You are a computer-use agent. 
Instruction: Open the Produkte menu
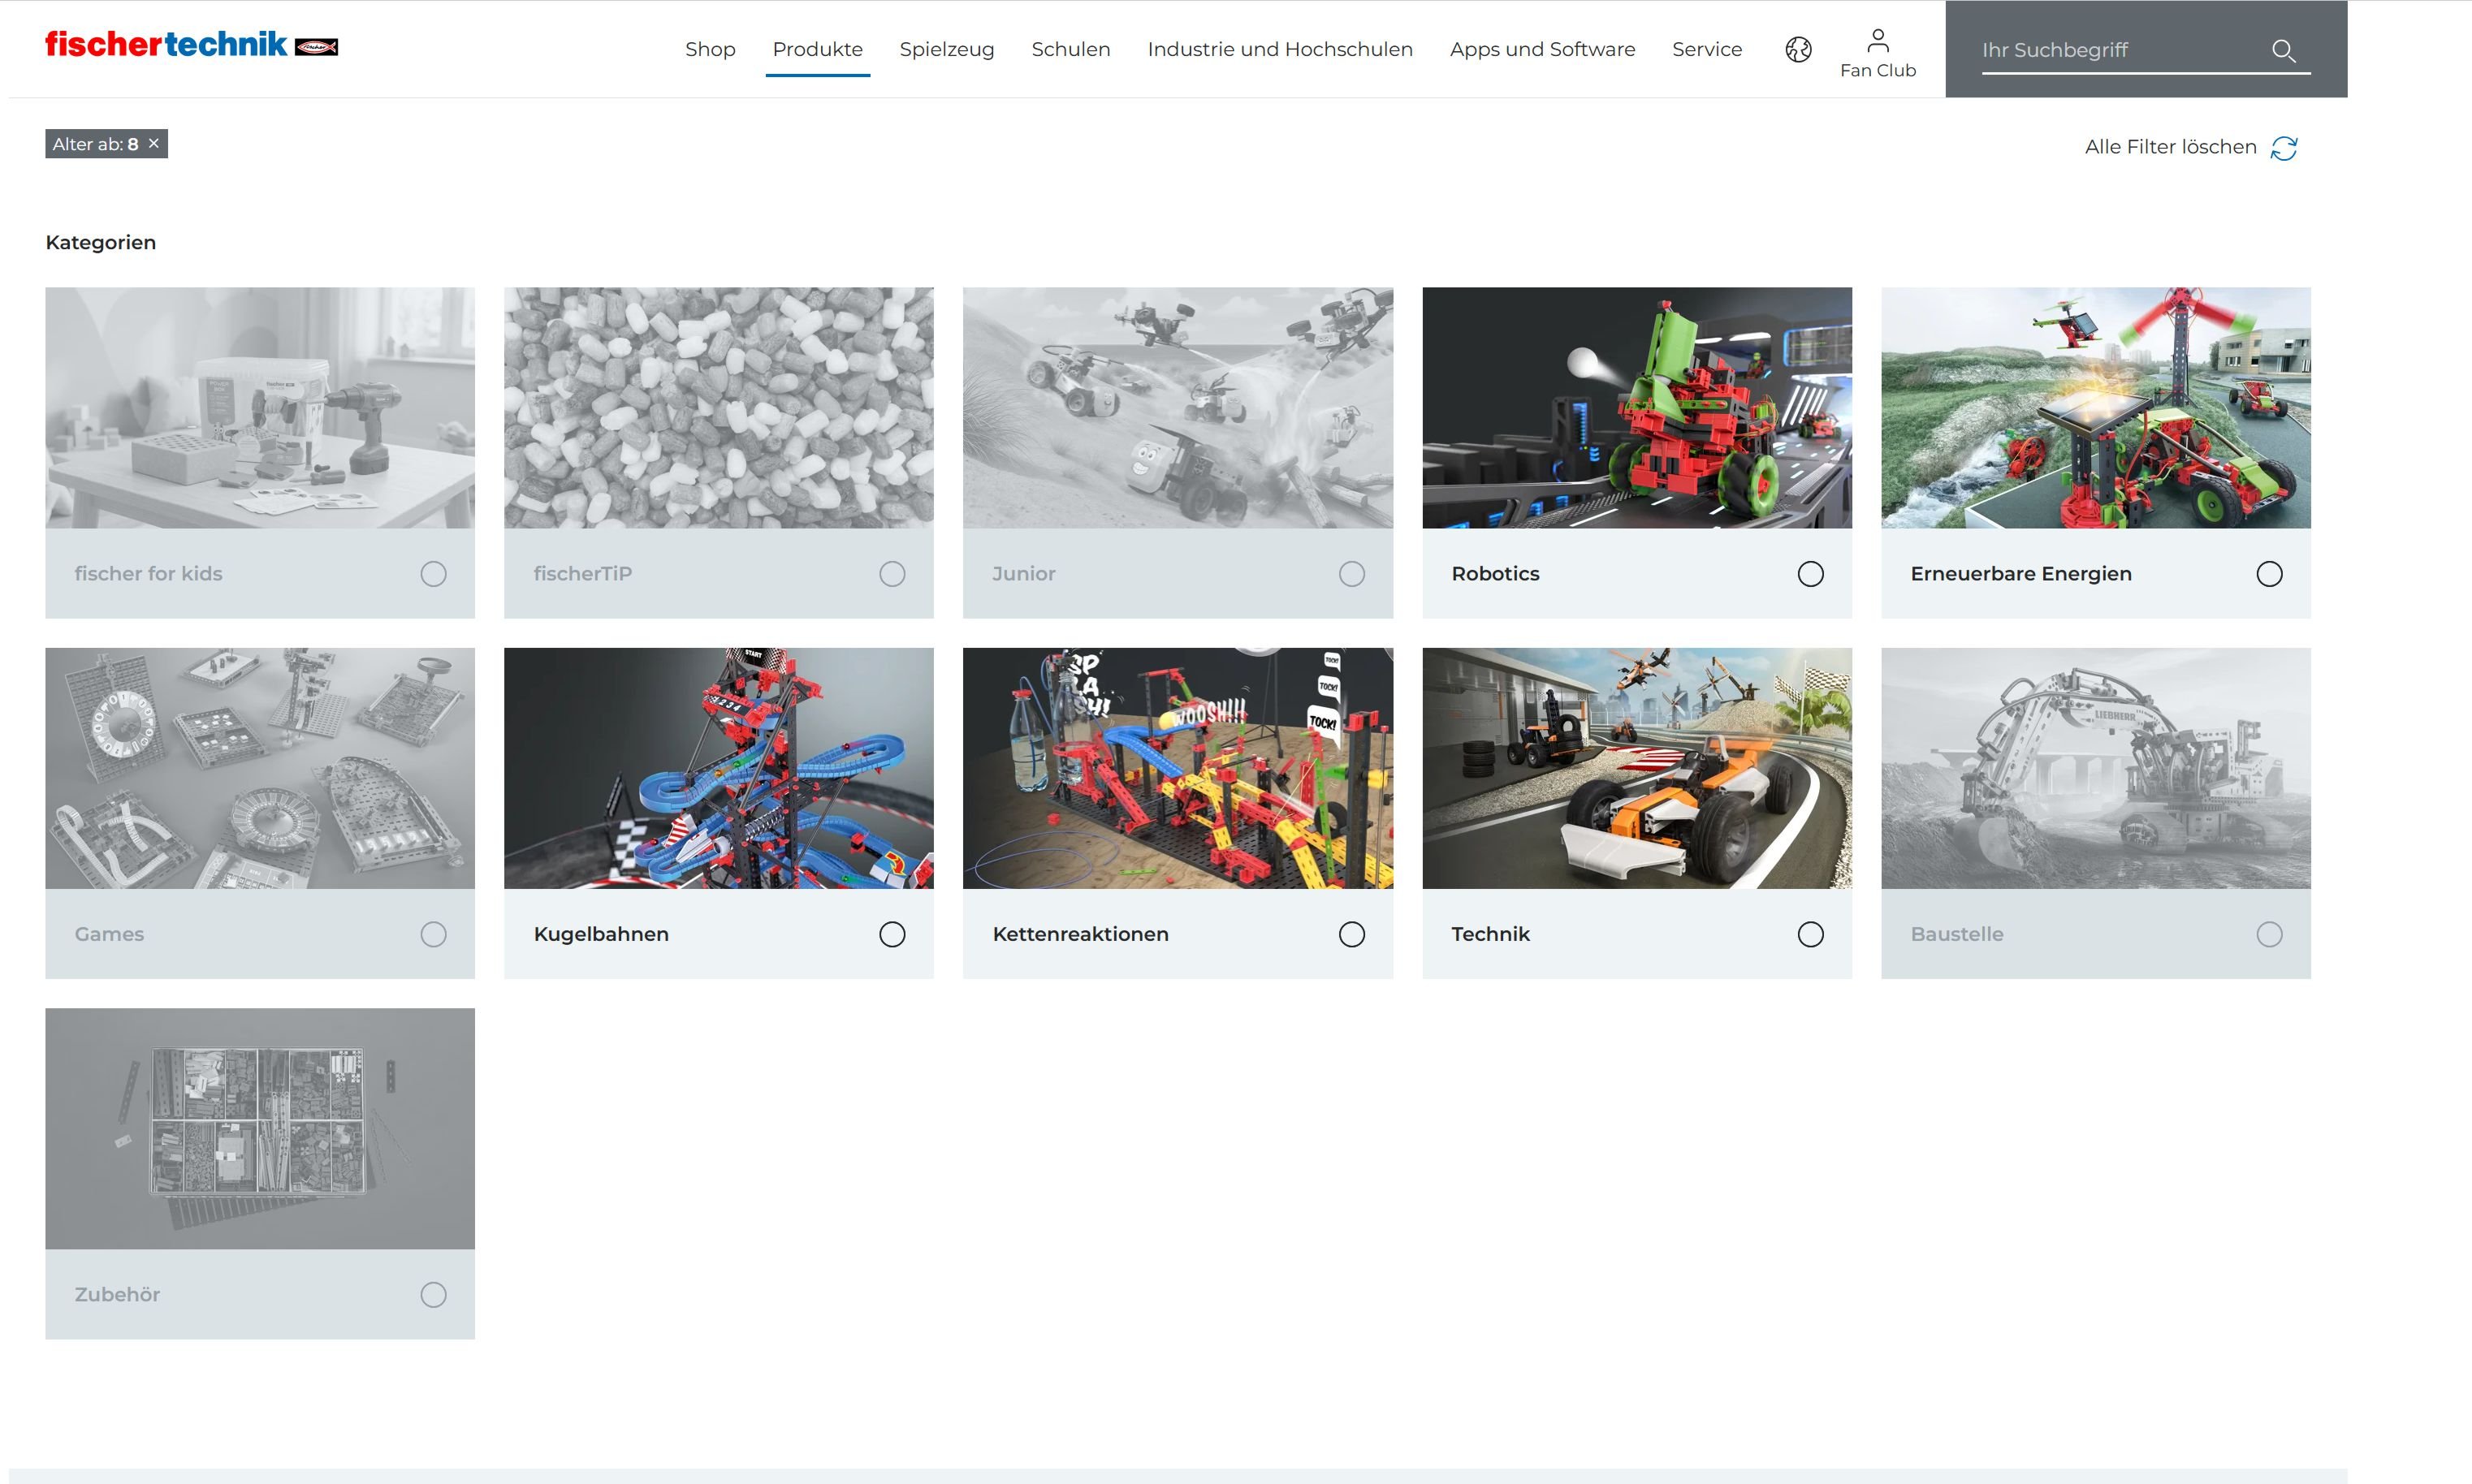click(x=817, y=49)
